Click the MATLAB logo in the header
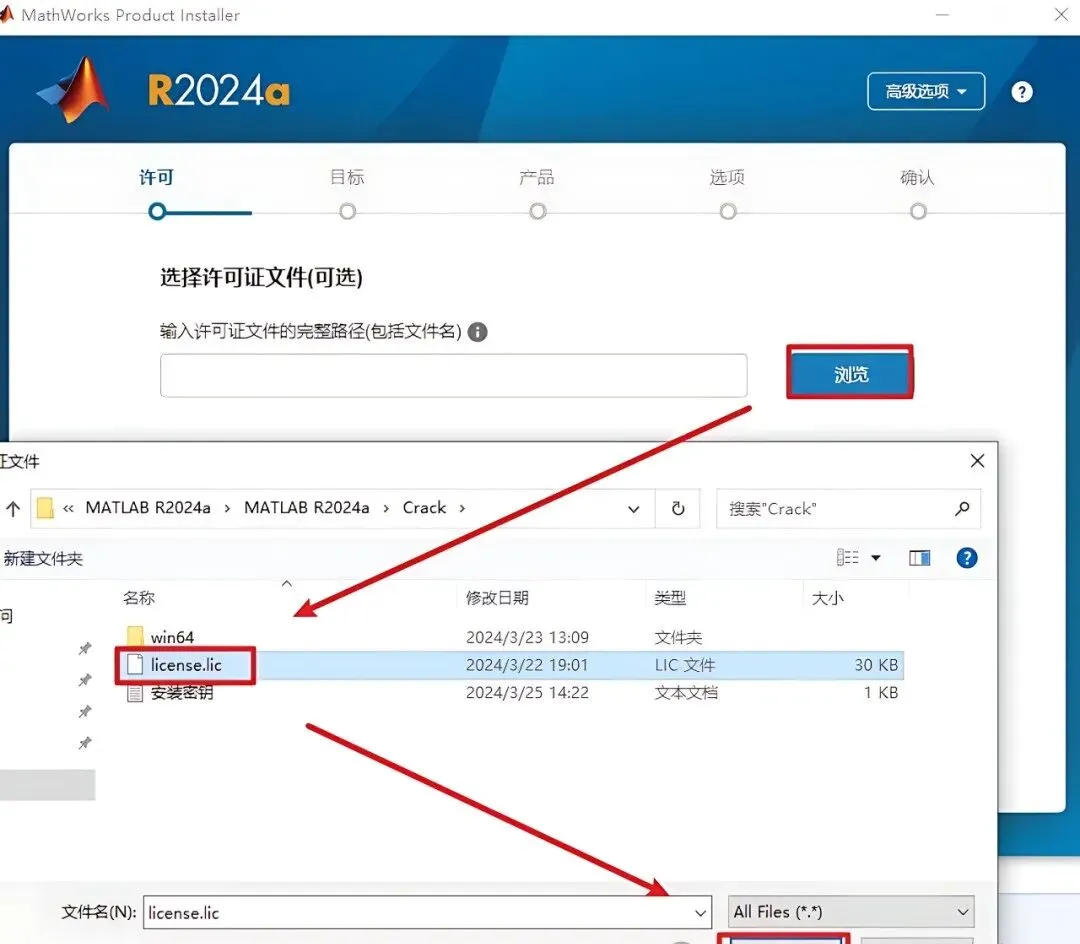The image size is (1080, 944). point(74,90)
